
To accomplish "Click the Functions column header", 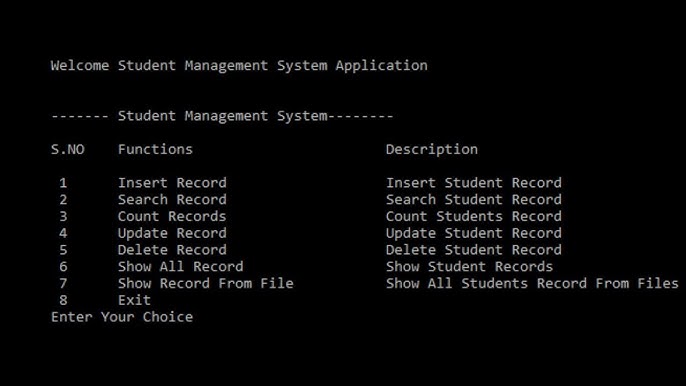I will [x=155, y=149].
